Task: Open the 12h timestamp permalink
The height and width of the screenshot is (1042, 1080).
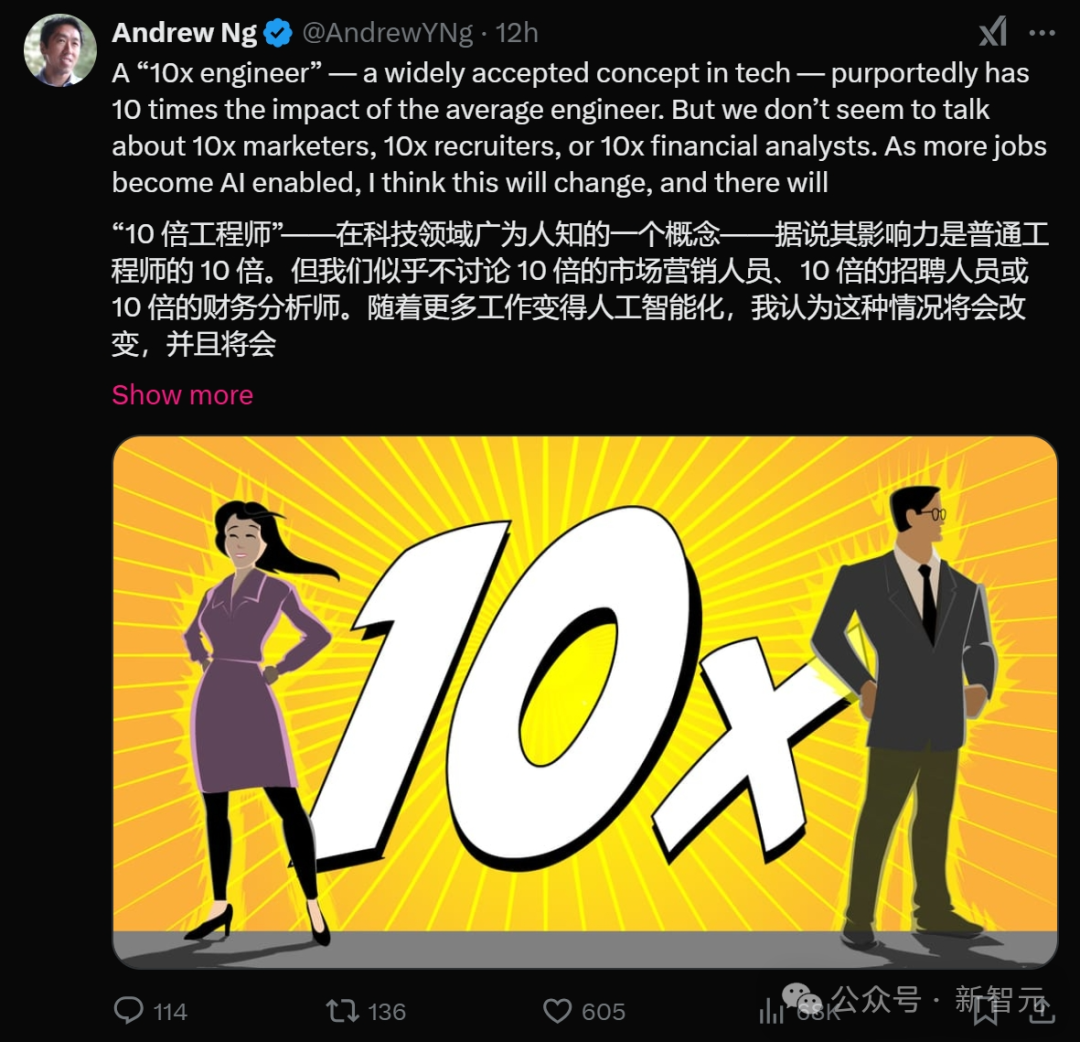Action: [517, 32]
